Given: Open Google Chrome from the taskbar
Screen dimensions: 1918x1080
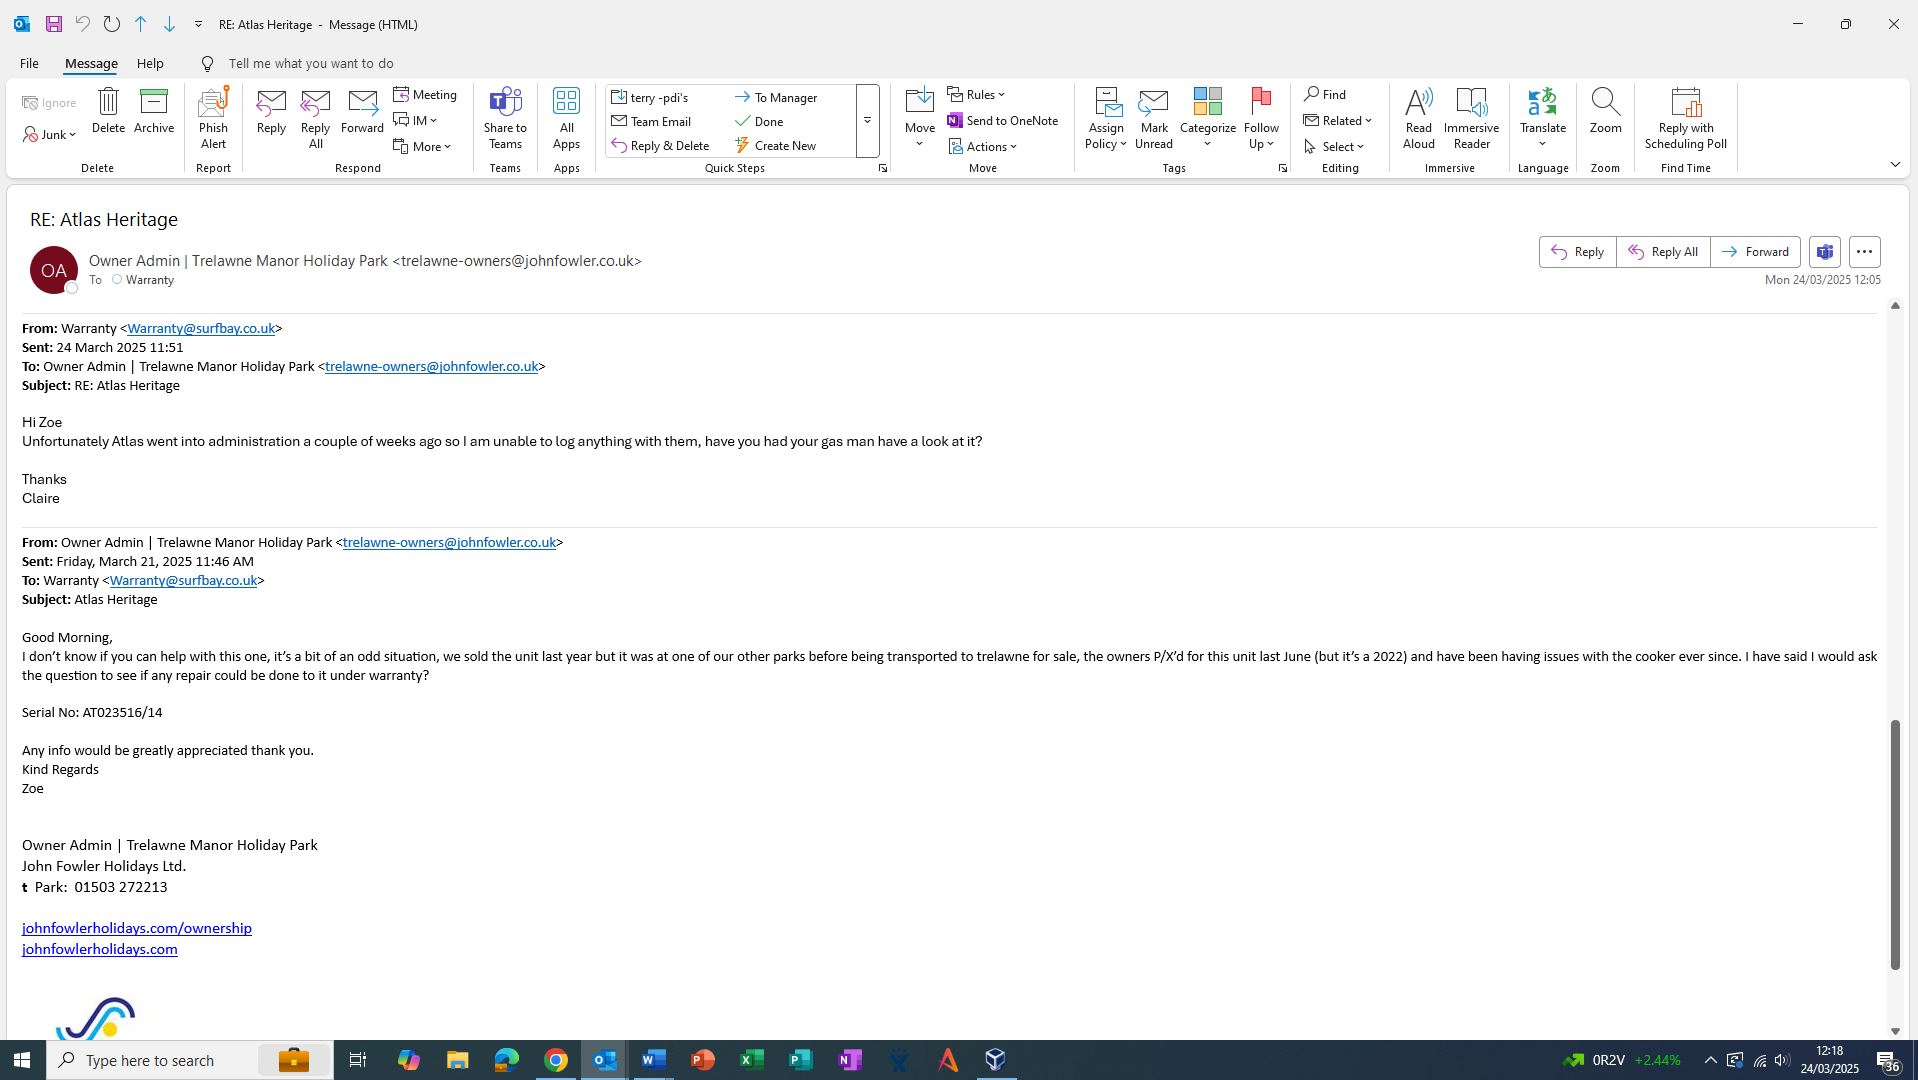Looking at the screenshot, I should tap(556, 1060).
